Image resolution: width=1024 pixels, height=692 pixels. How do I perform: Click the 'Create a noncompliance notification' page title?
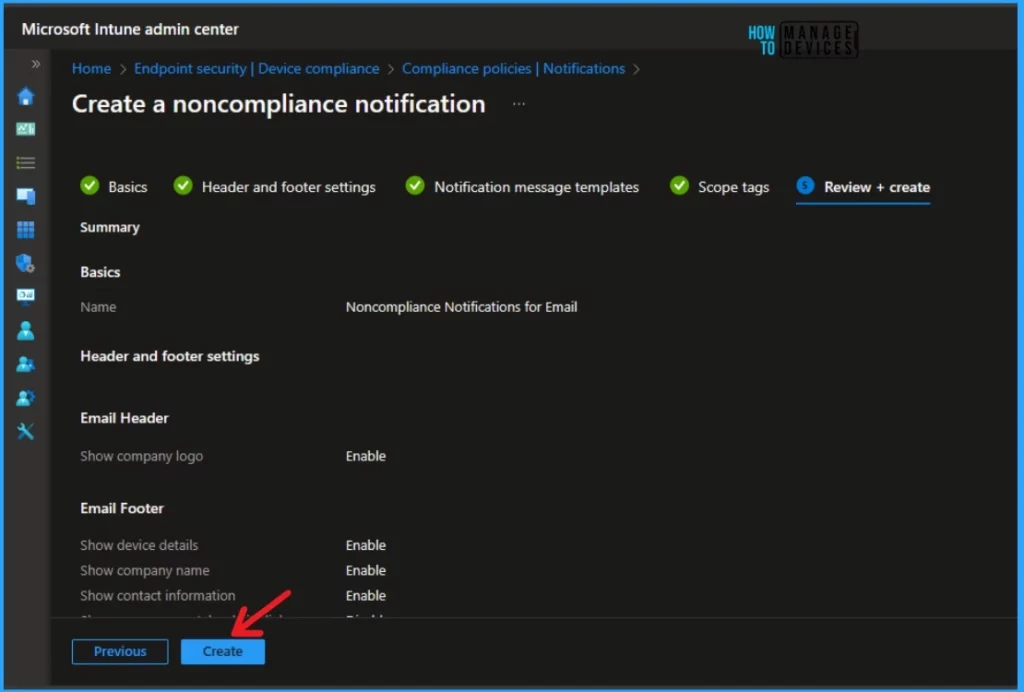279,104
